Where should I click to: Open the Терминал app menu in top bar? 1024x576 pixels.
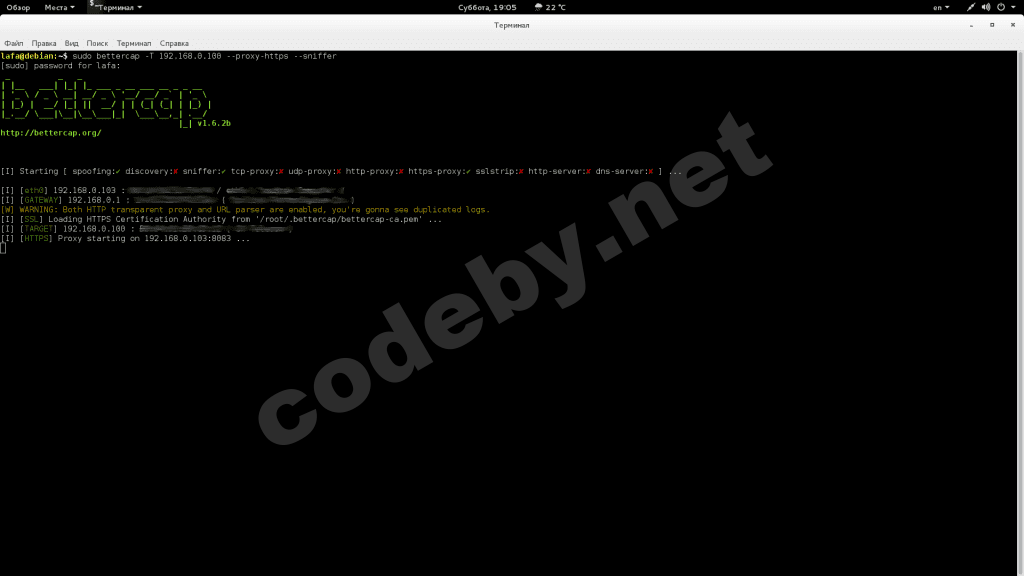point(116,7)
